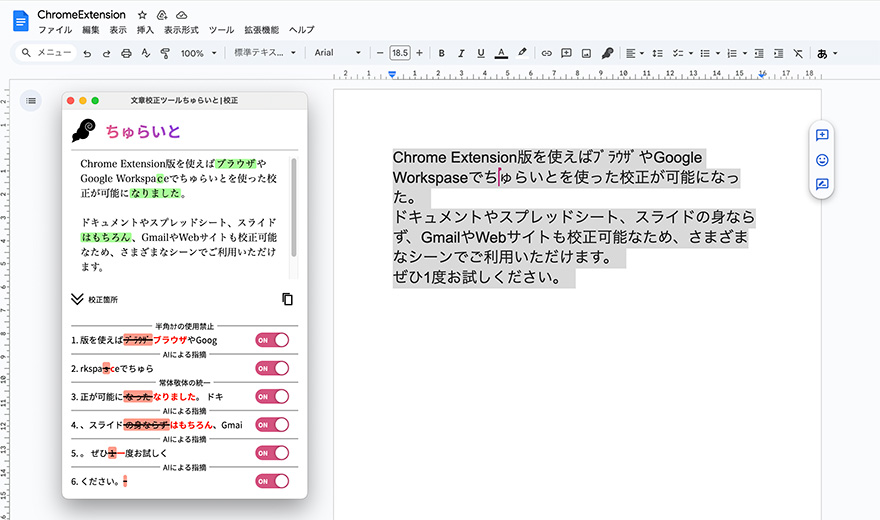Show the document outline

coord(31,100)
